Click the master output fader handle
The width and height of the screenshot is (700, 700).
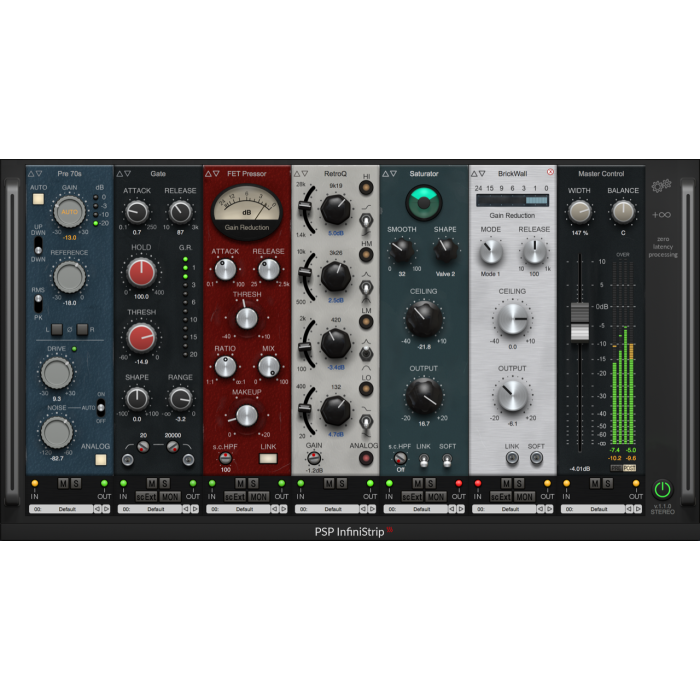point(579,322)
